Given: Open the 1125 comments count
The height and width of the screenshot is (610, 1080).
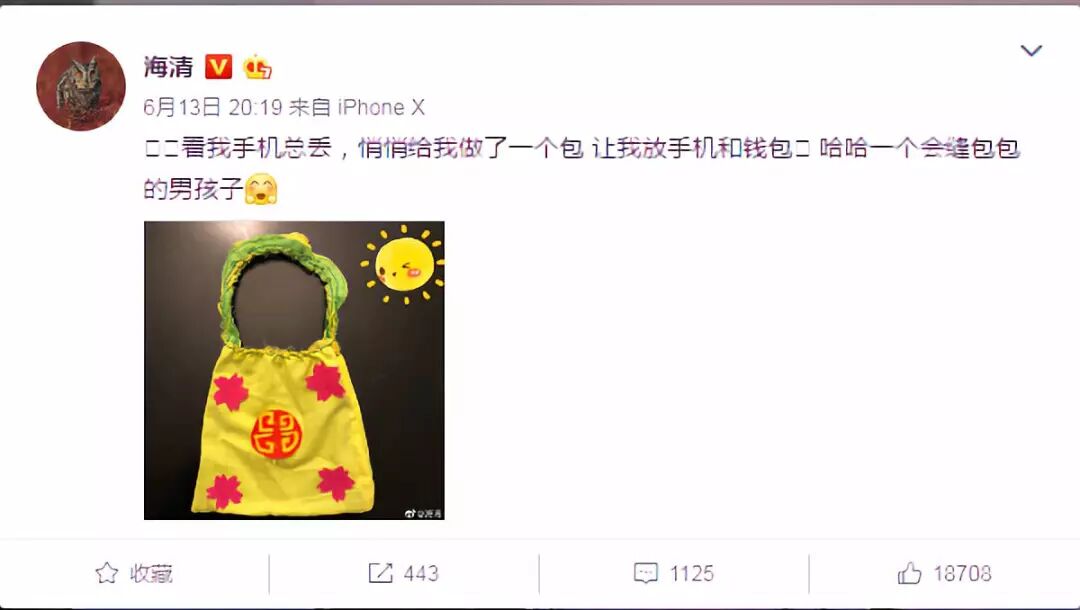Looking at the screenshot, I should pos(692,573).
